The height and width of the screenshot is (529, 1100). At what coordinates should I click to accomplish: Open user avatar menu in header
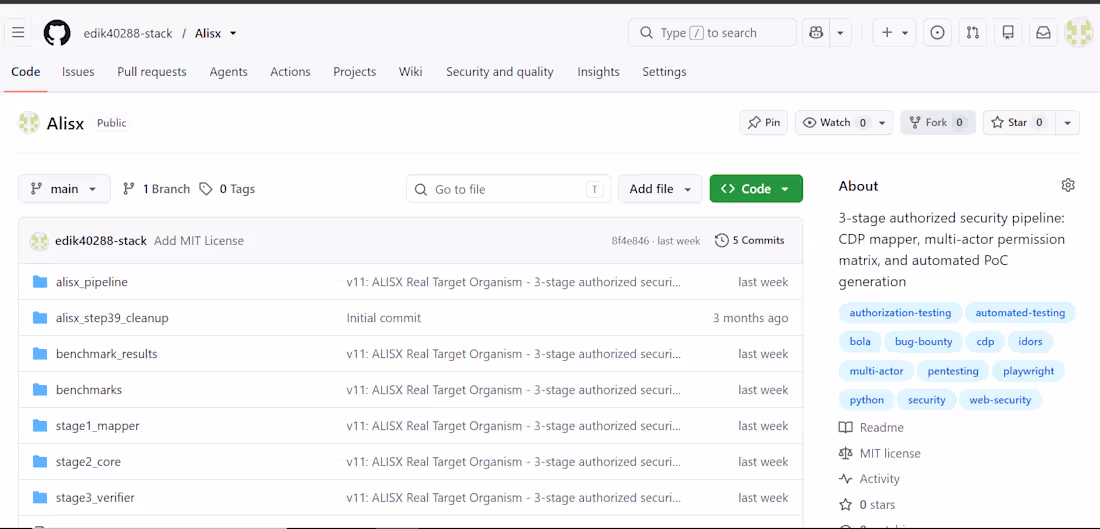point(1078,33)
